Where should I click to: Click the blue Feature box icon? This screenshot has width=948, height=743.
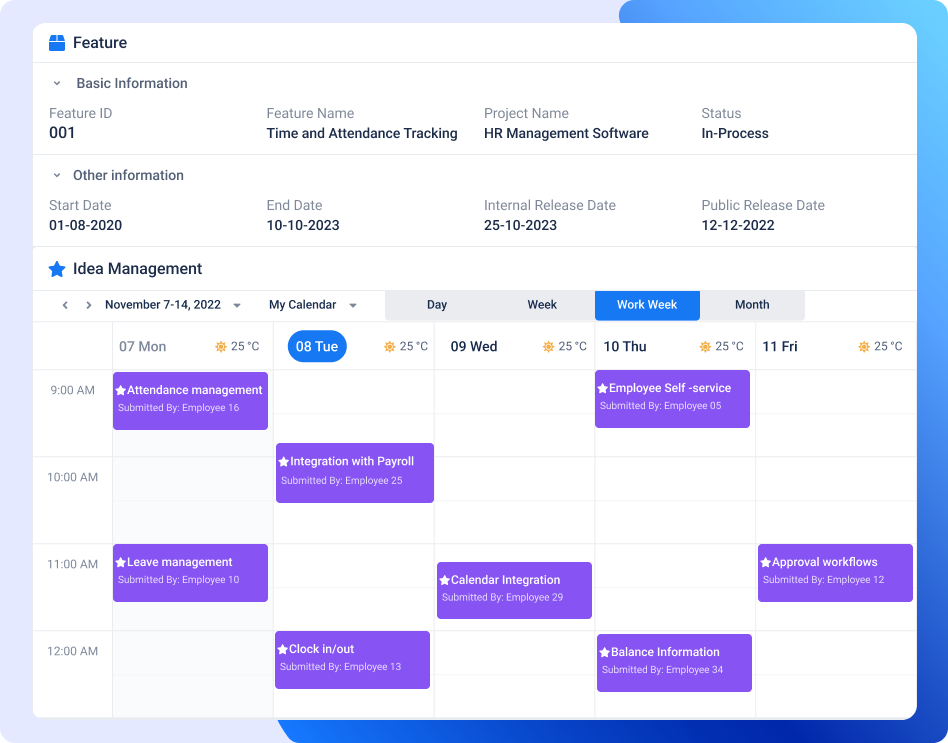click(x=57, y=43)
